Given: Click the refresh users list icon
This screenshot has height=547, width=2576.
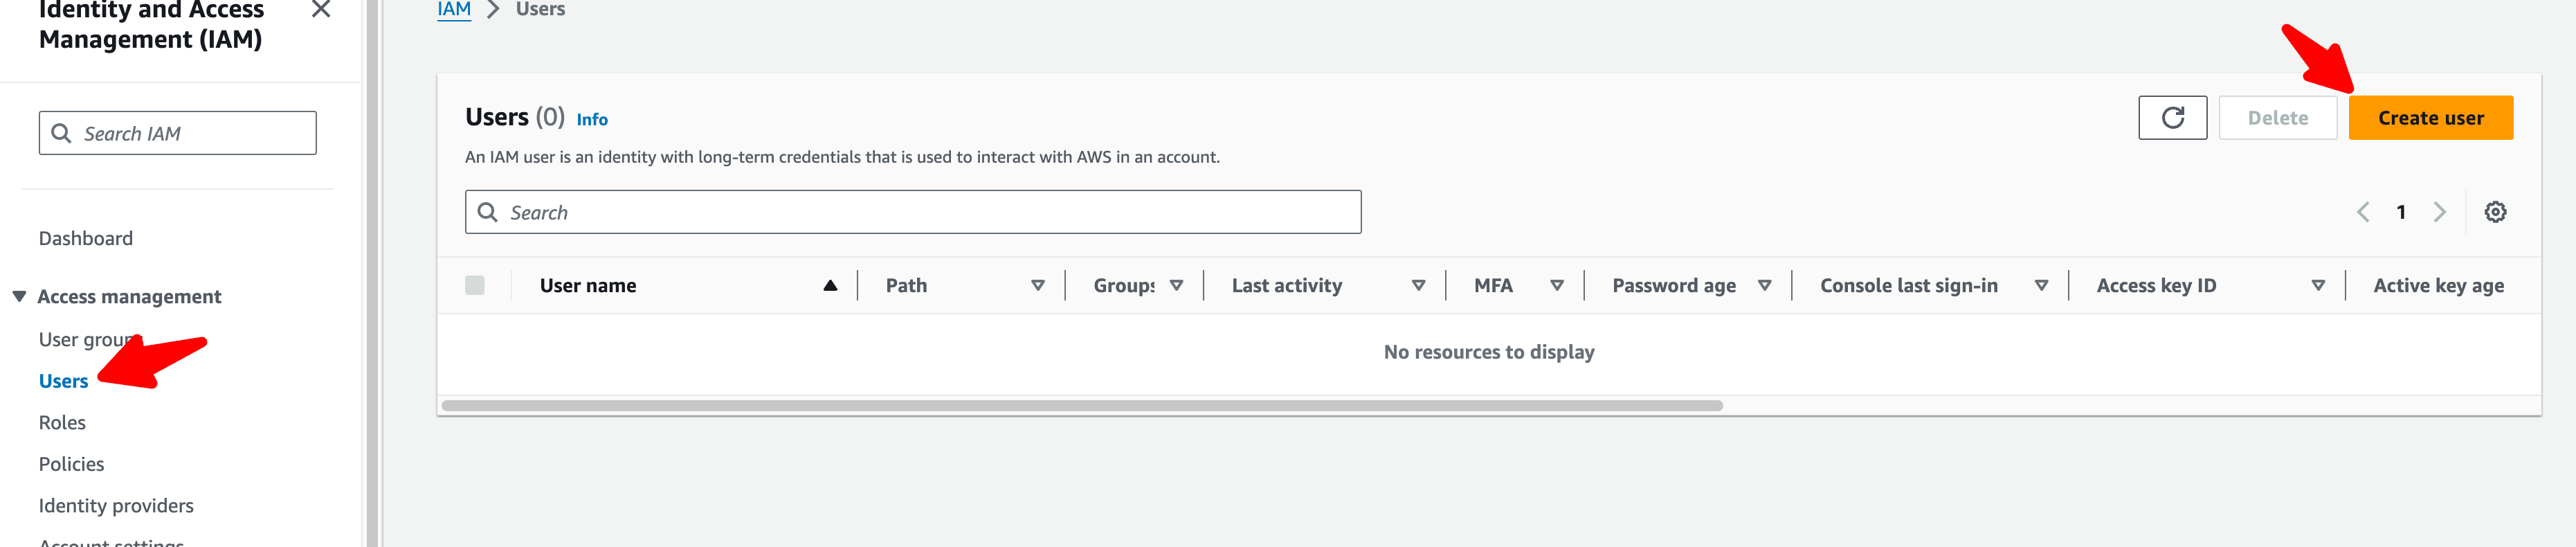Looking at the screenshot, I should point(2172,118).
